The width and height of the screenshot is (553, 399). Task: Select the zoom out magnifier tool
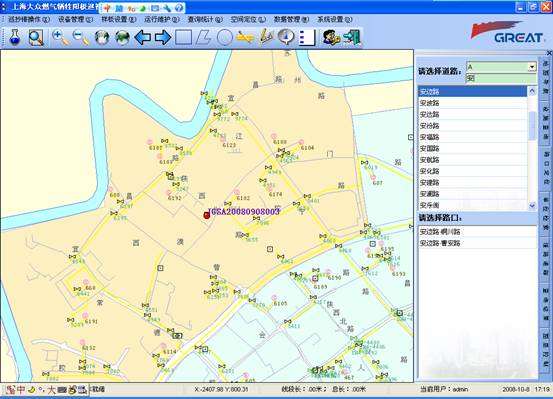pyautogui.click(x=80, y=37)
